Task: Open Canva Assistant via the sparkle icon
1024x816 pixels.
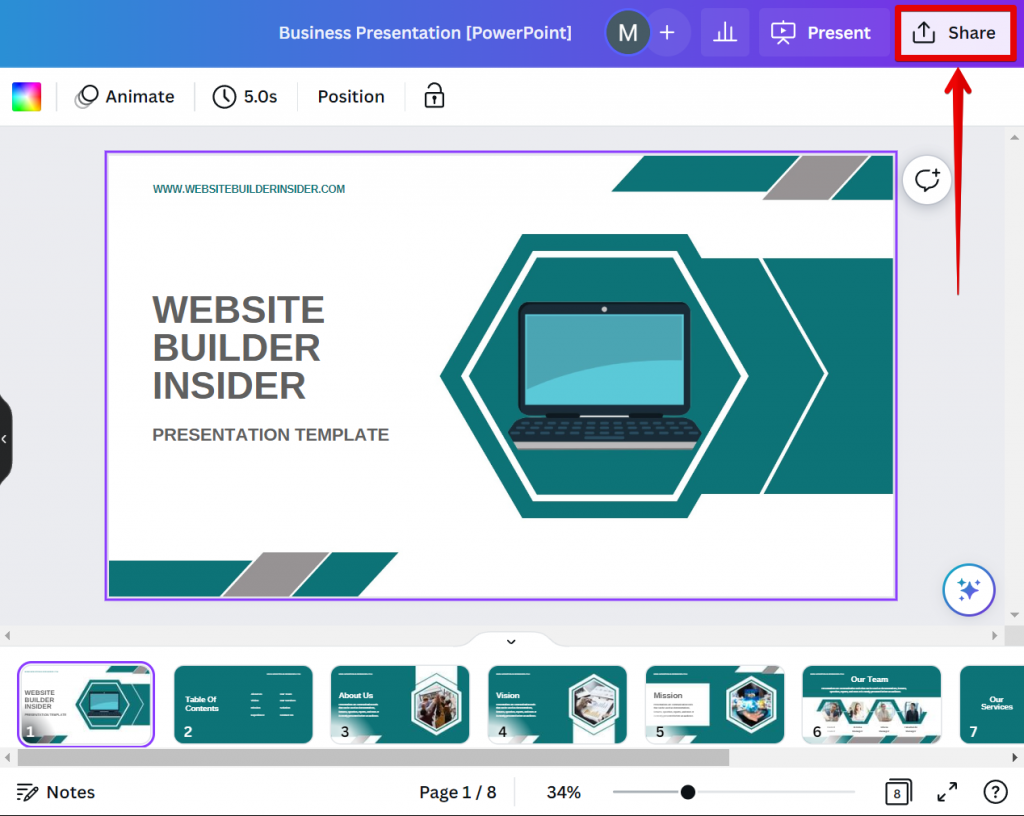Action: click(x=968, y=590)
